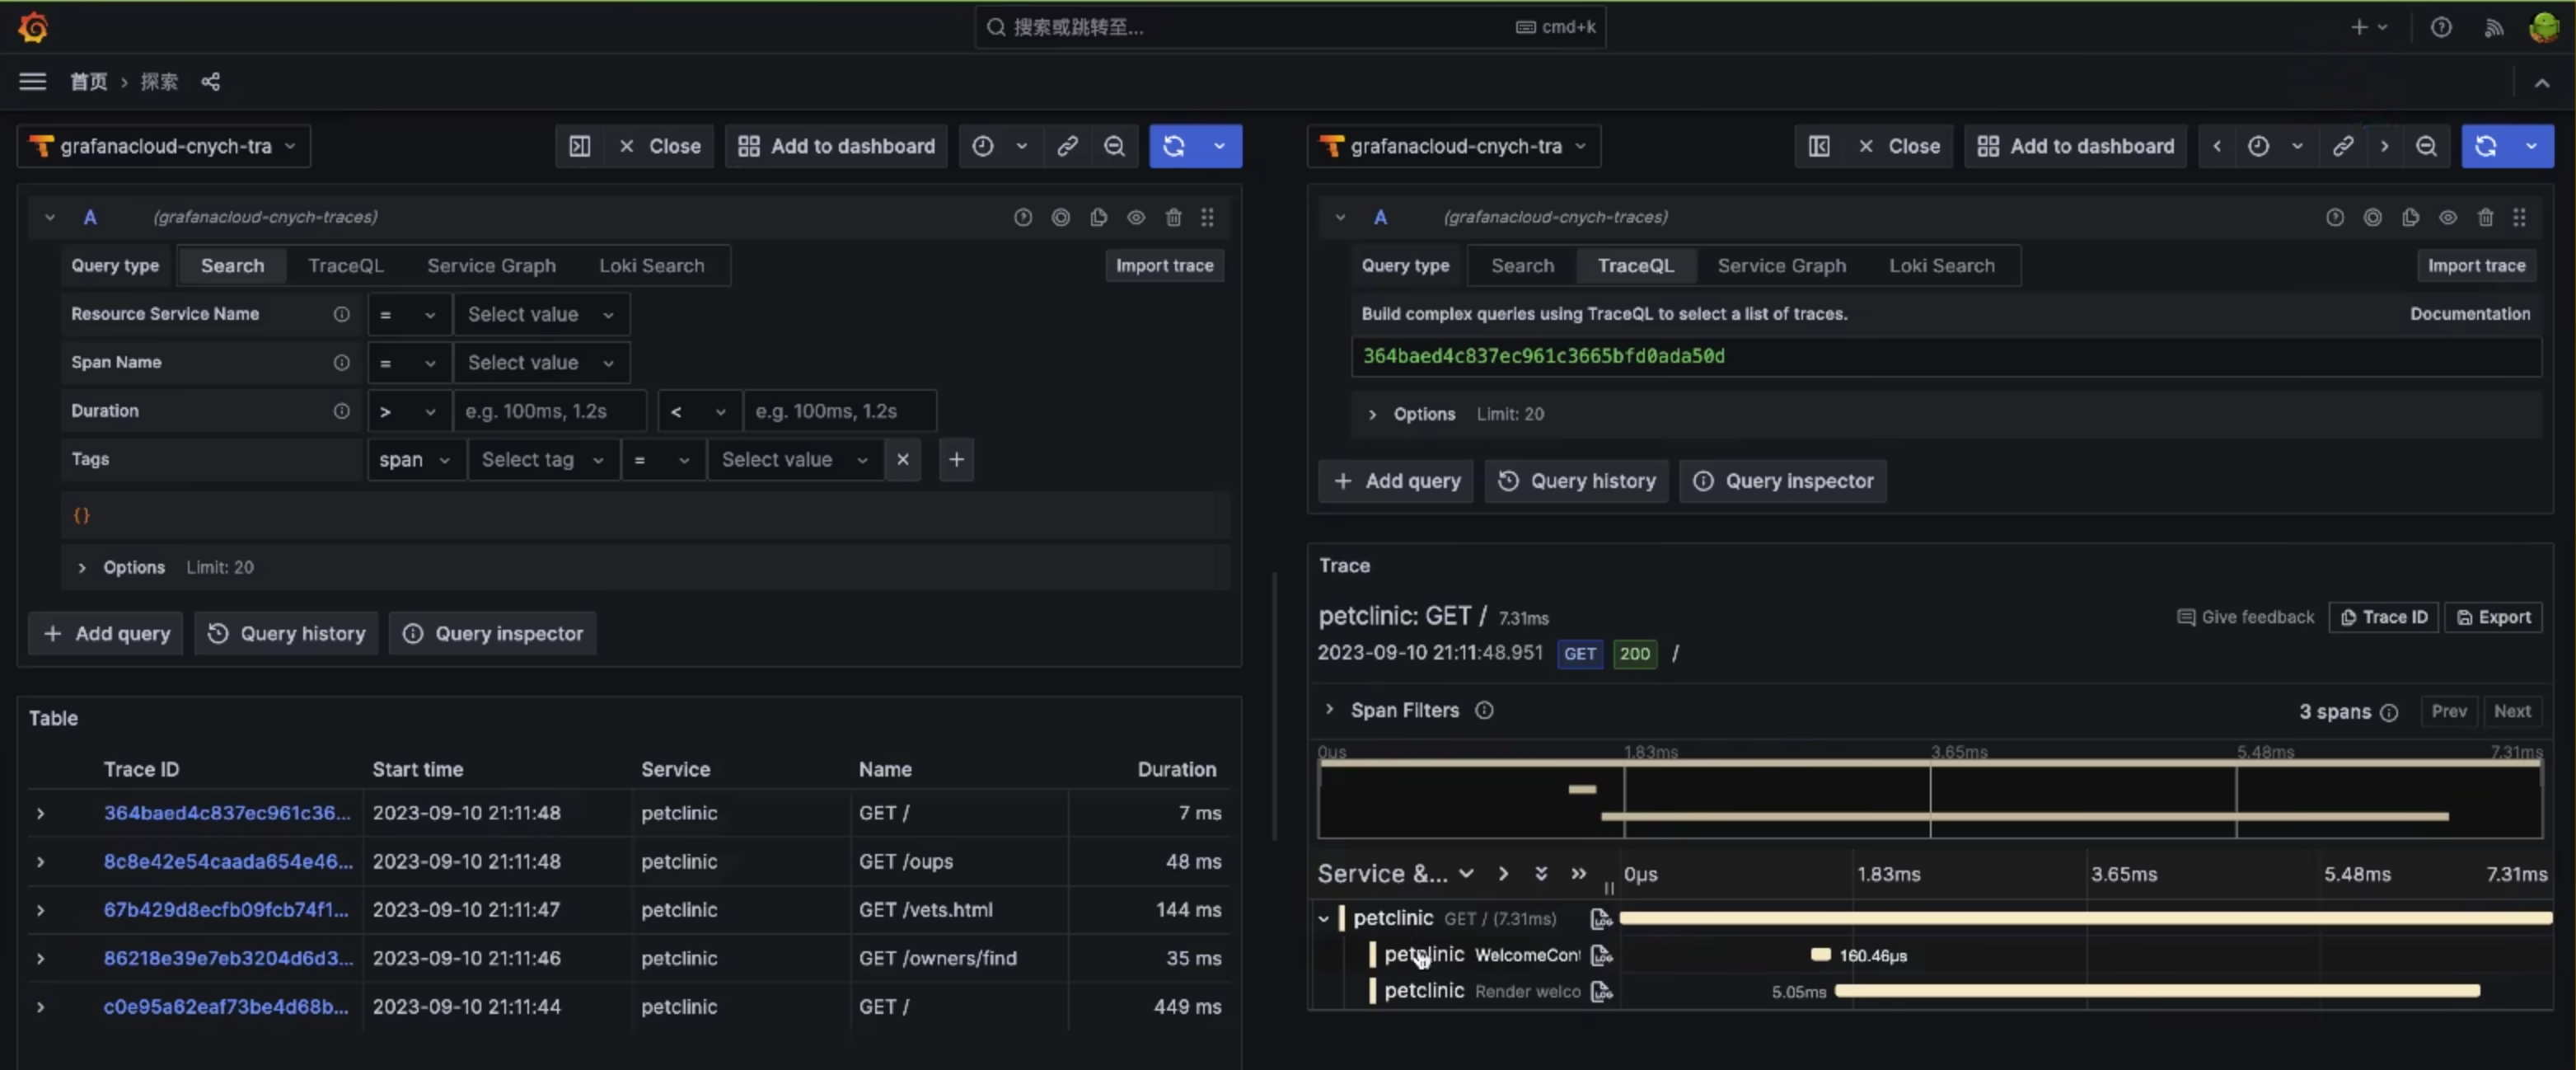2576x1070 pixels.
Task: Open Query inspector in left pane
Action: coord(493,634)
